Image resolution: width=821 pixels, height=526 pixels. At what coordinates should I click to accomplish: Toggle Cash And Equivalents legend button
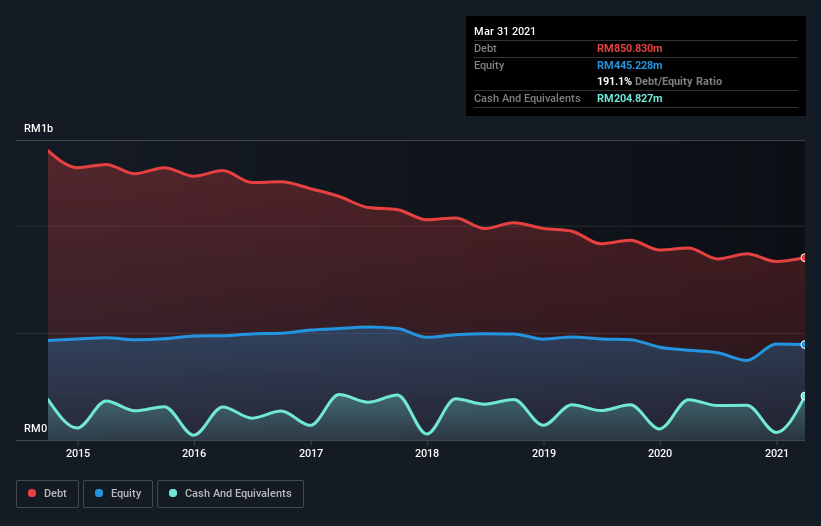pyautogui.click(x=230, y=494)
